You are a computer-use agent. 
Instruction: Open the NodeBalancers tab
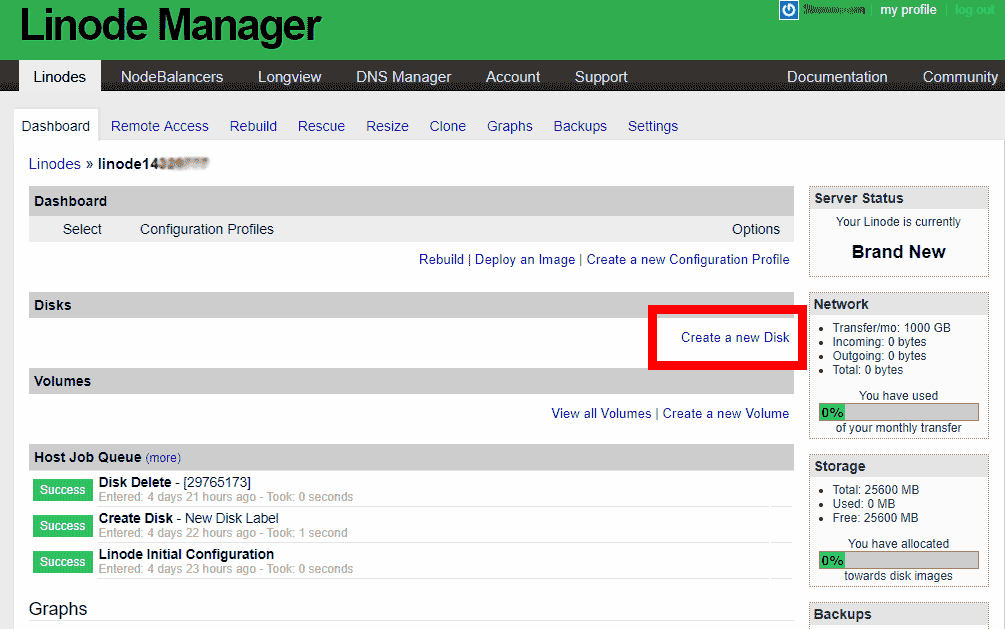coord(172,76)
